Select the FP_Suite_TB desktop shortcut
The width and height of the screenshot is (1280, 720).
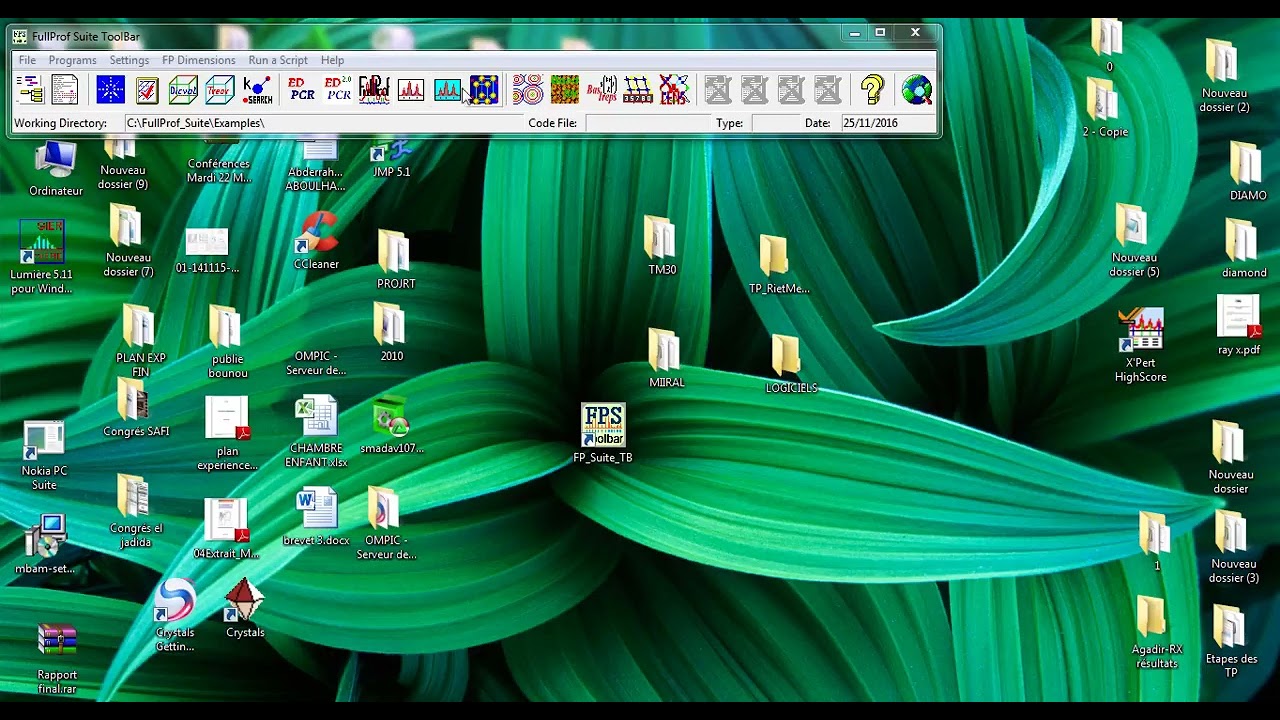[x=603, y=434]
